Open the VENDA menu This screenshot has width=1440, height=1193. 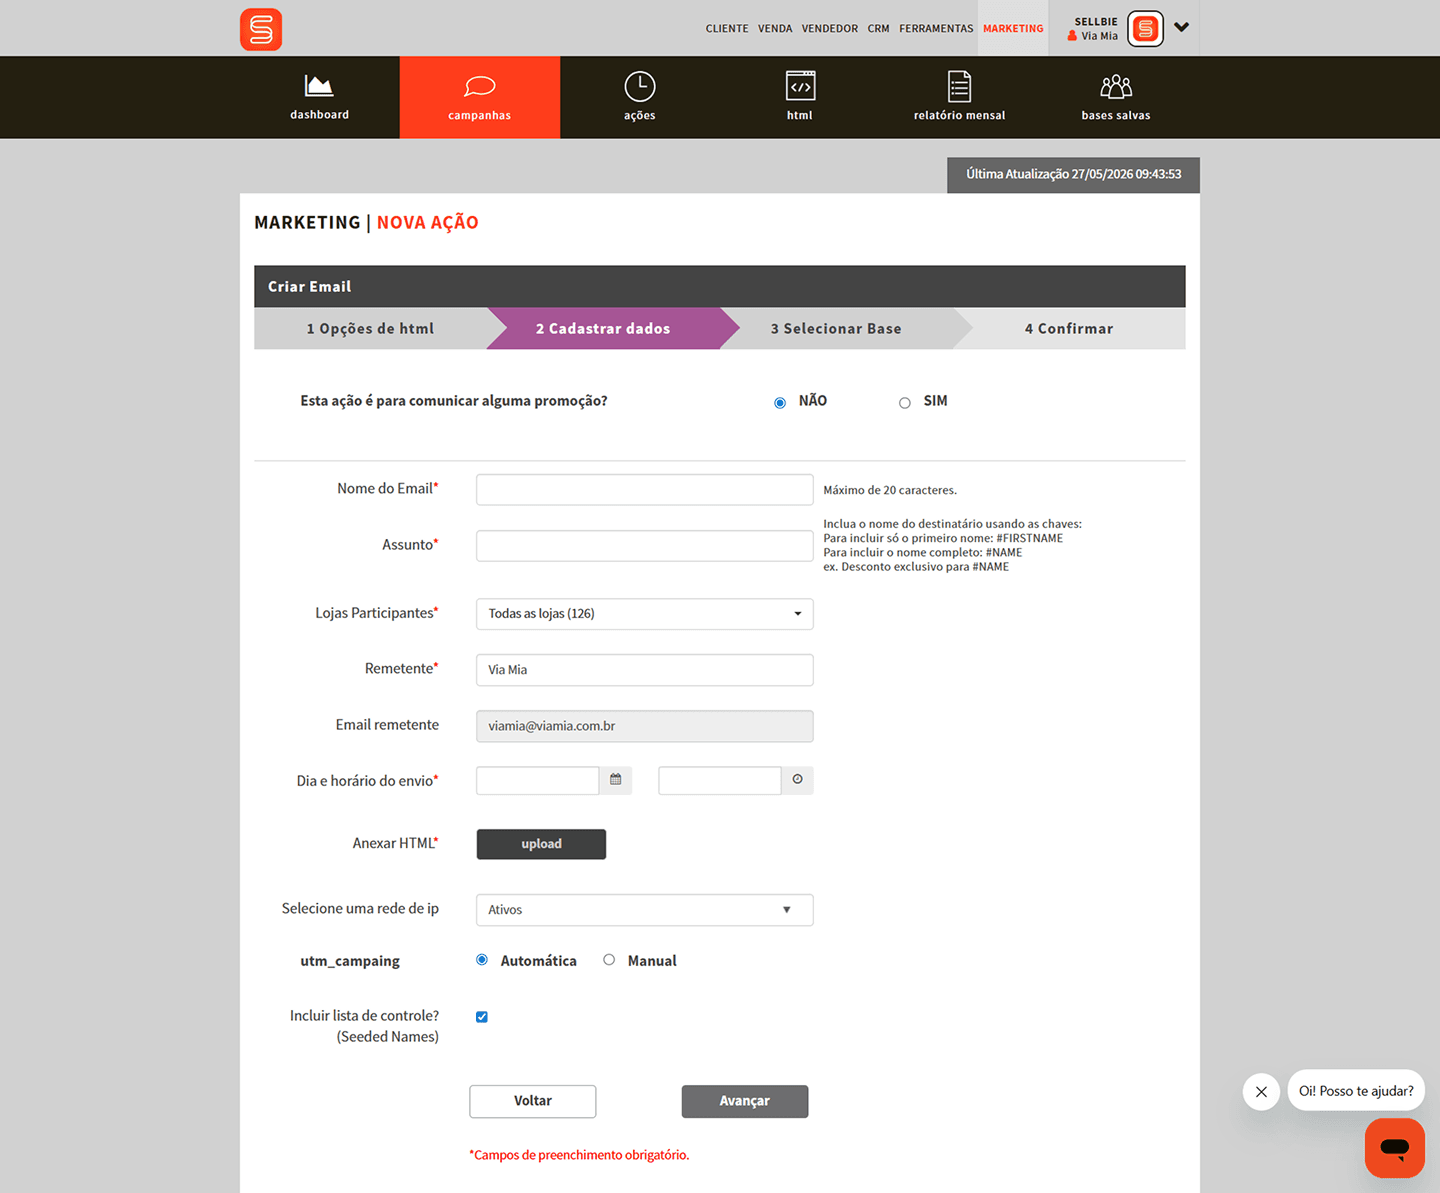775,29
